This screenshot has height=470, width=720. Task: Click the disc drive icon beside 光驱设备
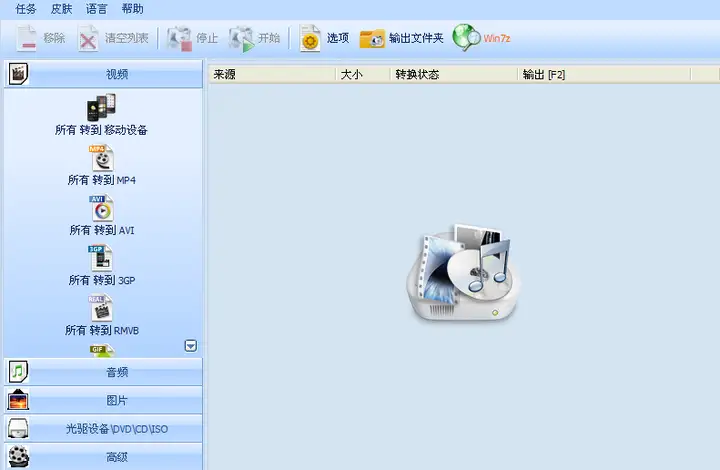pos(18,429)
